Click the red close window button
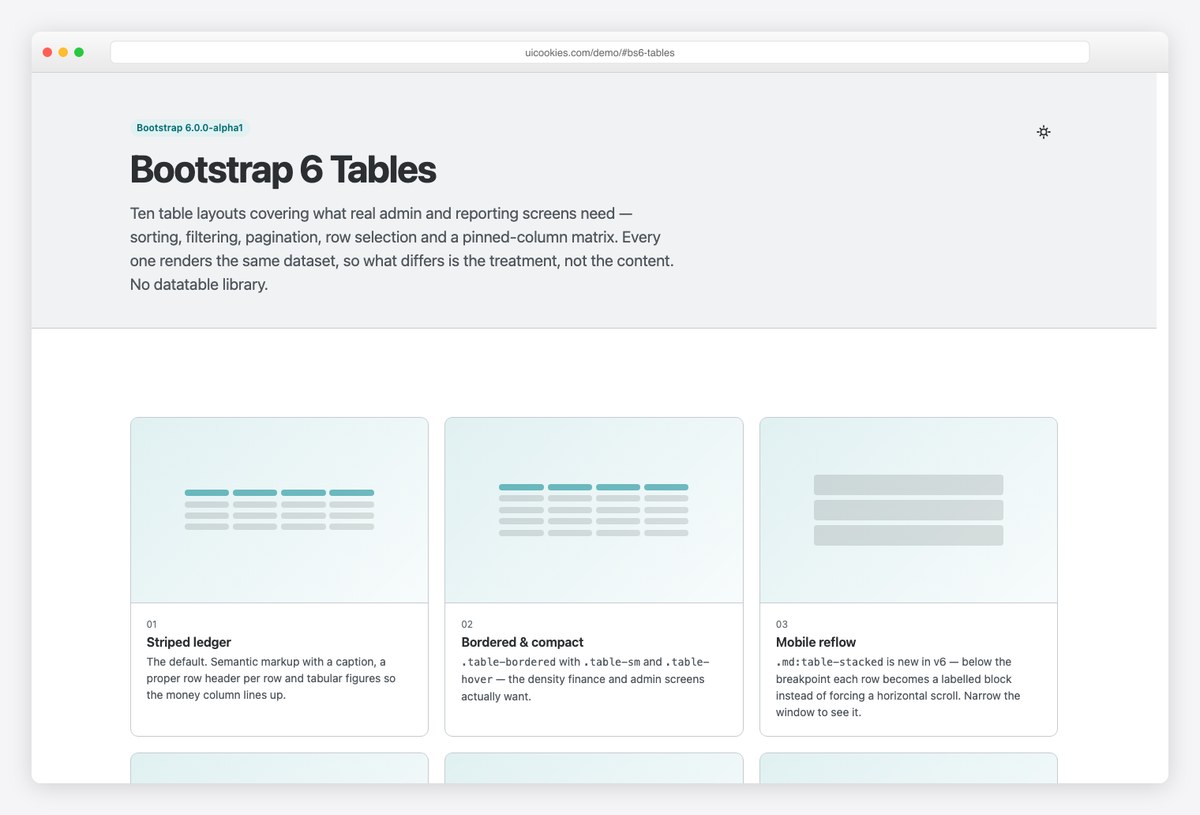This screenshot has height=815, width=1200. point(47,52)
